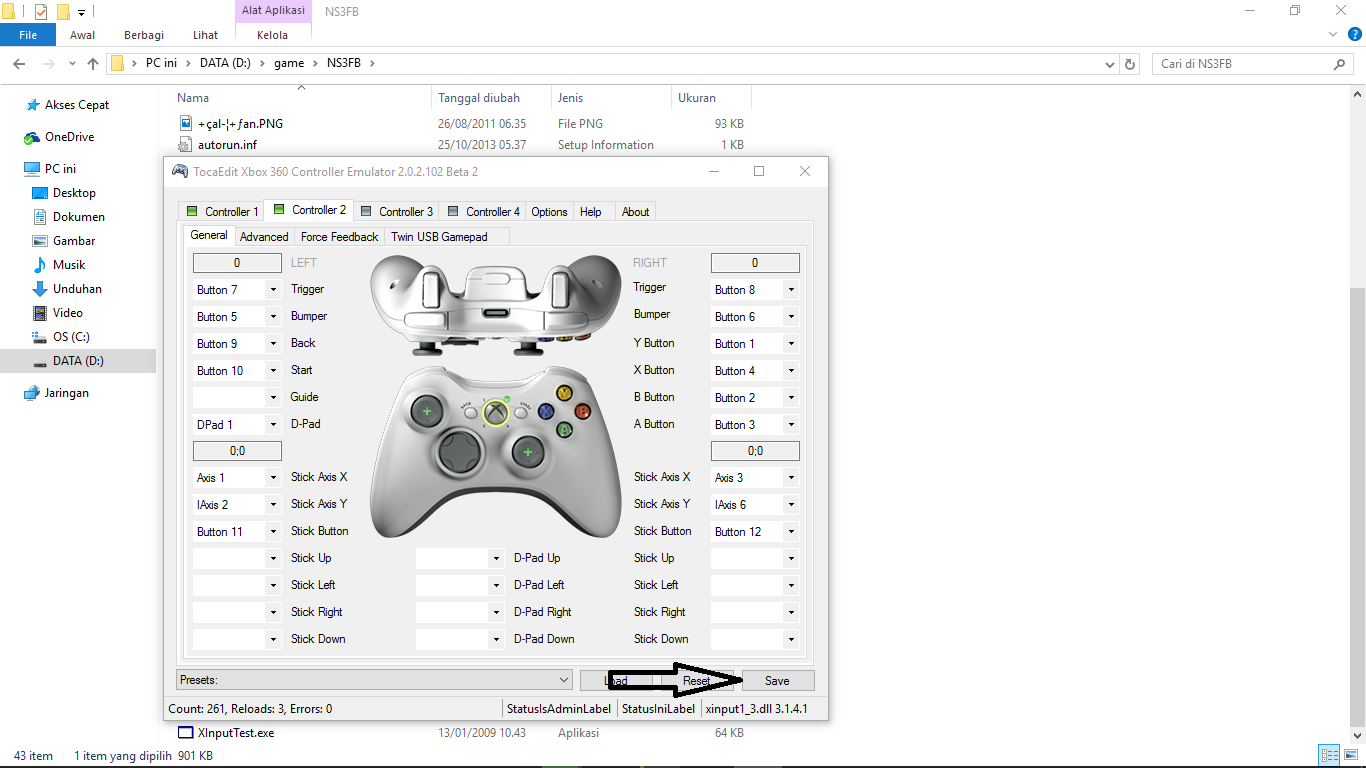Expand the D-Pad Up mapping dropdown
Screen dimensions: 1366x768
(x=496, y=558)
